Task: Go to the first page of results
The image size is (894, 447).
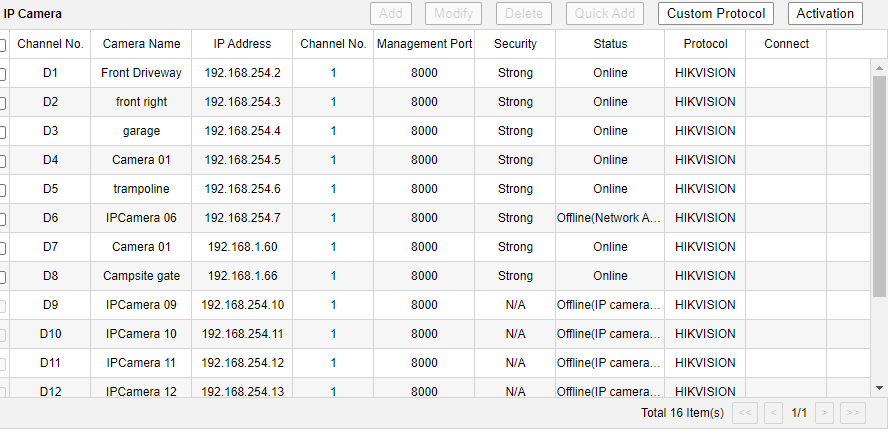Action: (745, 412)
